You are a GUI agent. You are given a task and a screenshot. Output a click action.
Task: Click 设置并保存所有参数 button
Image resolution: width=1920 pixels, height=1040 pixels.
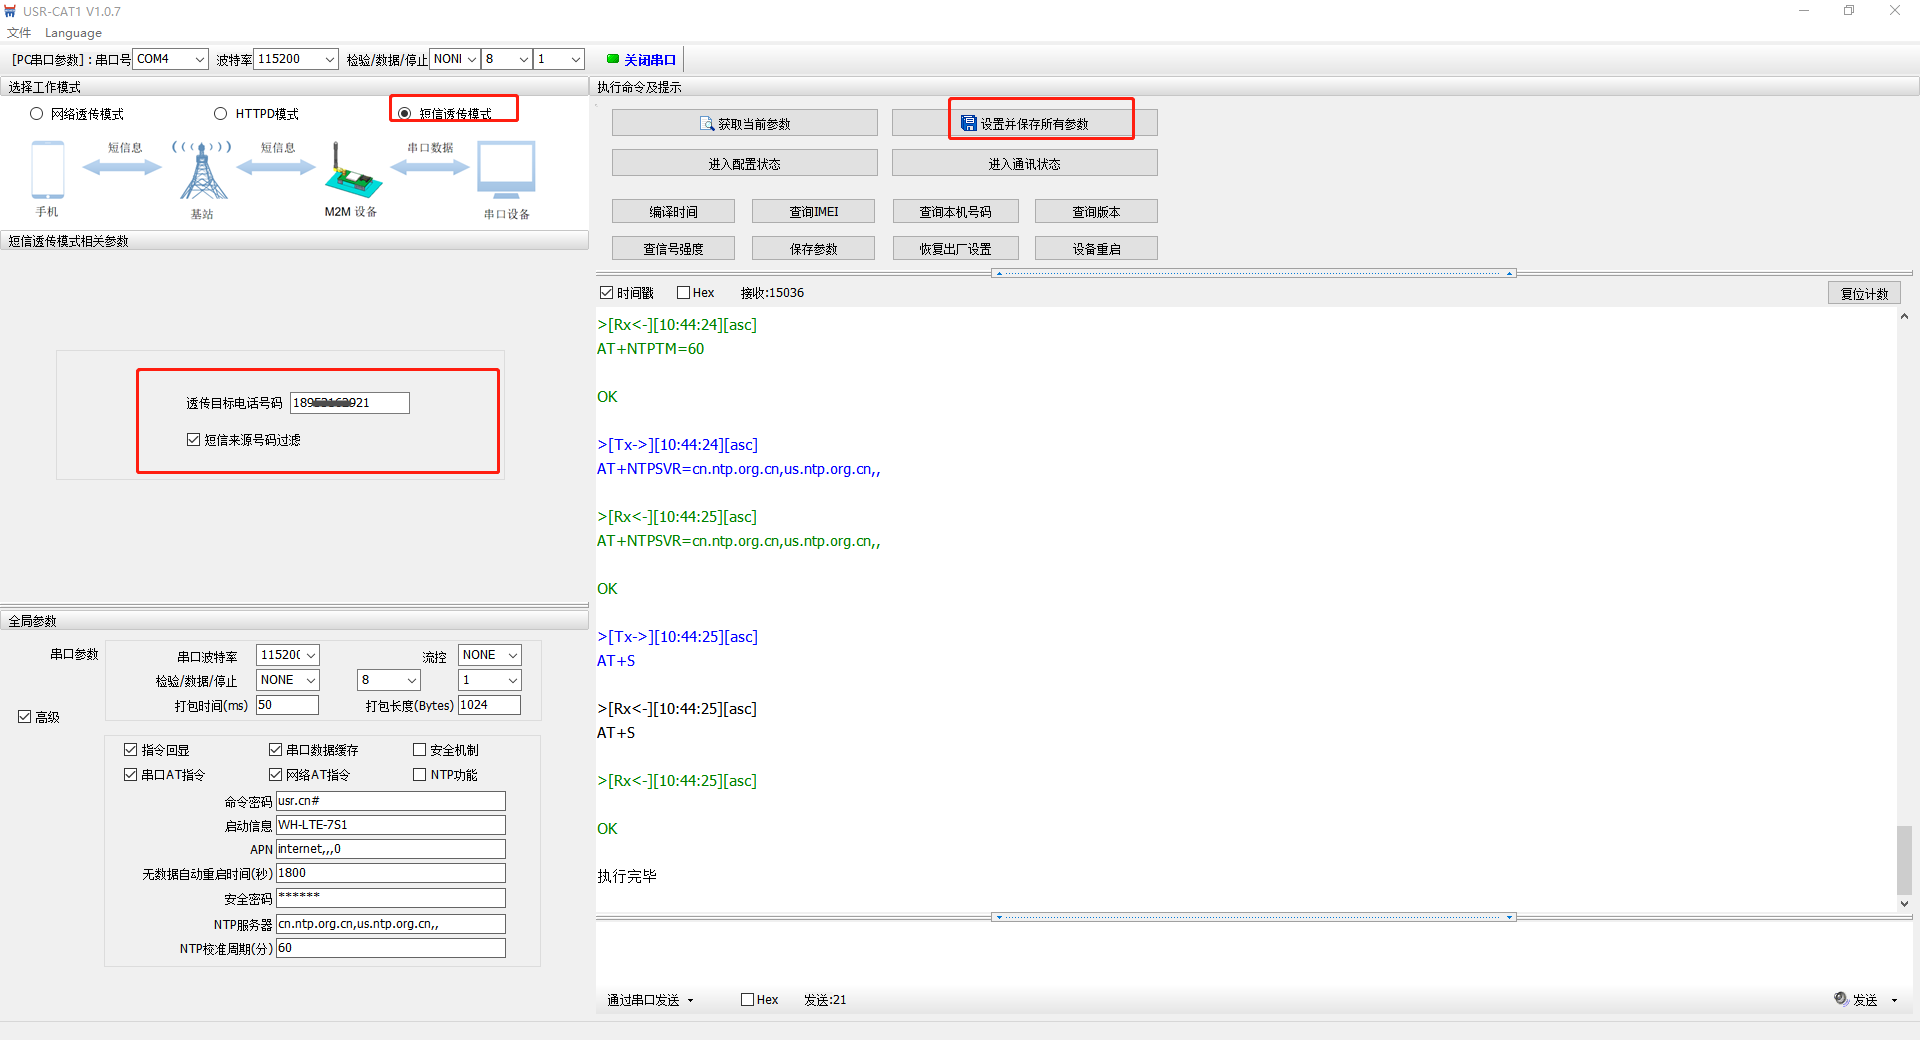coord(1025,123)
